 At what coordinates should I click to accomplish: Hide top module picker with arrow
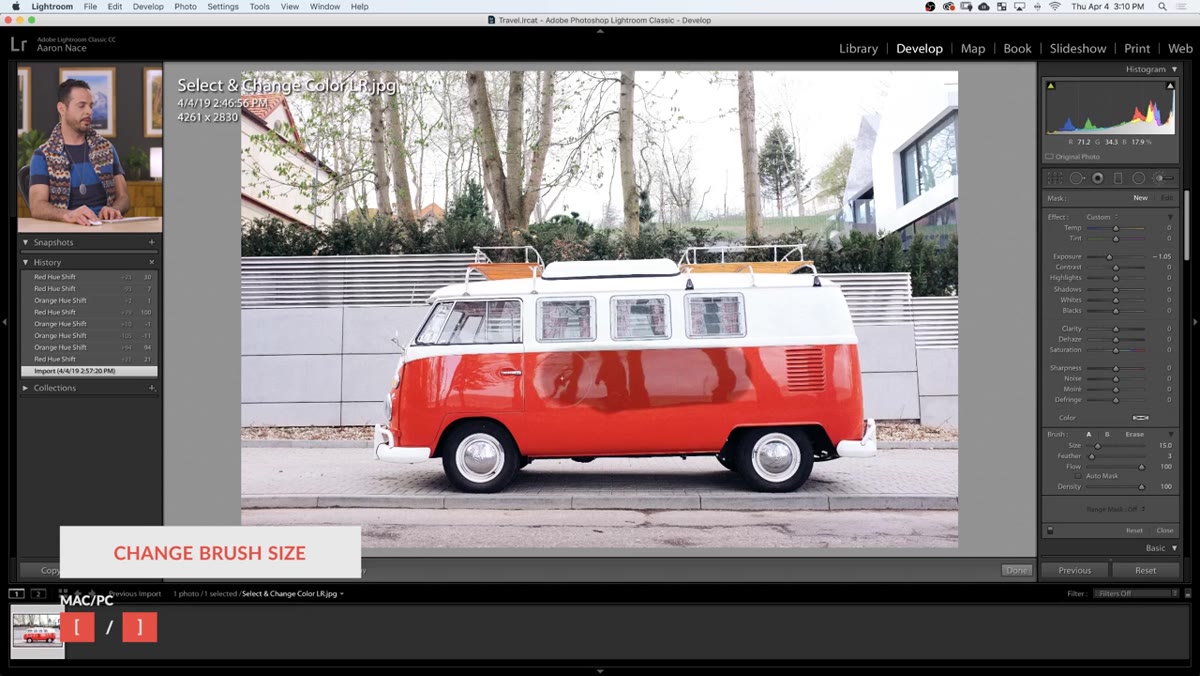(x=600, y=31)
